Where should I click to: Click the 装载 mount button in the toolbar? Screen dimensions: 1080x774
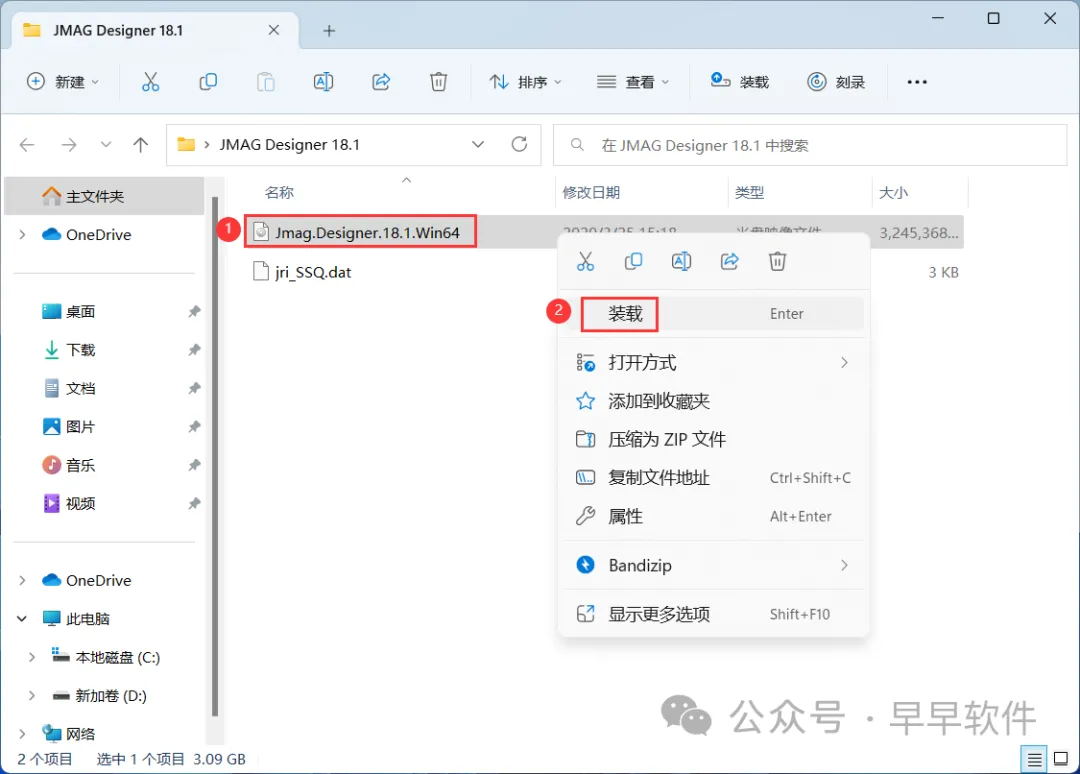(x=739, y=82)
